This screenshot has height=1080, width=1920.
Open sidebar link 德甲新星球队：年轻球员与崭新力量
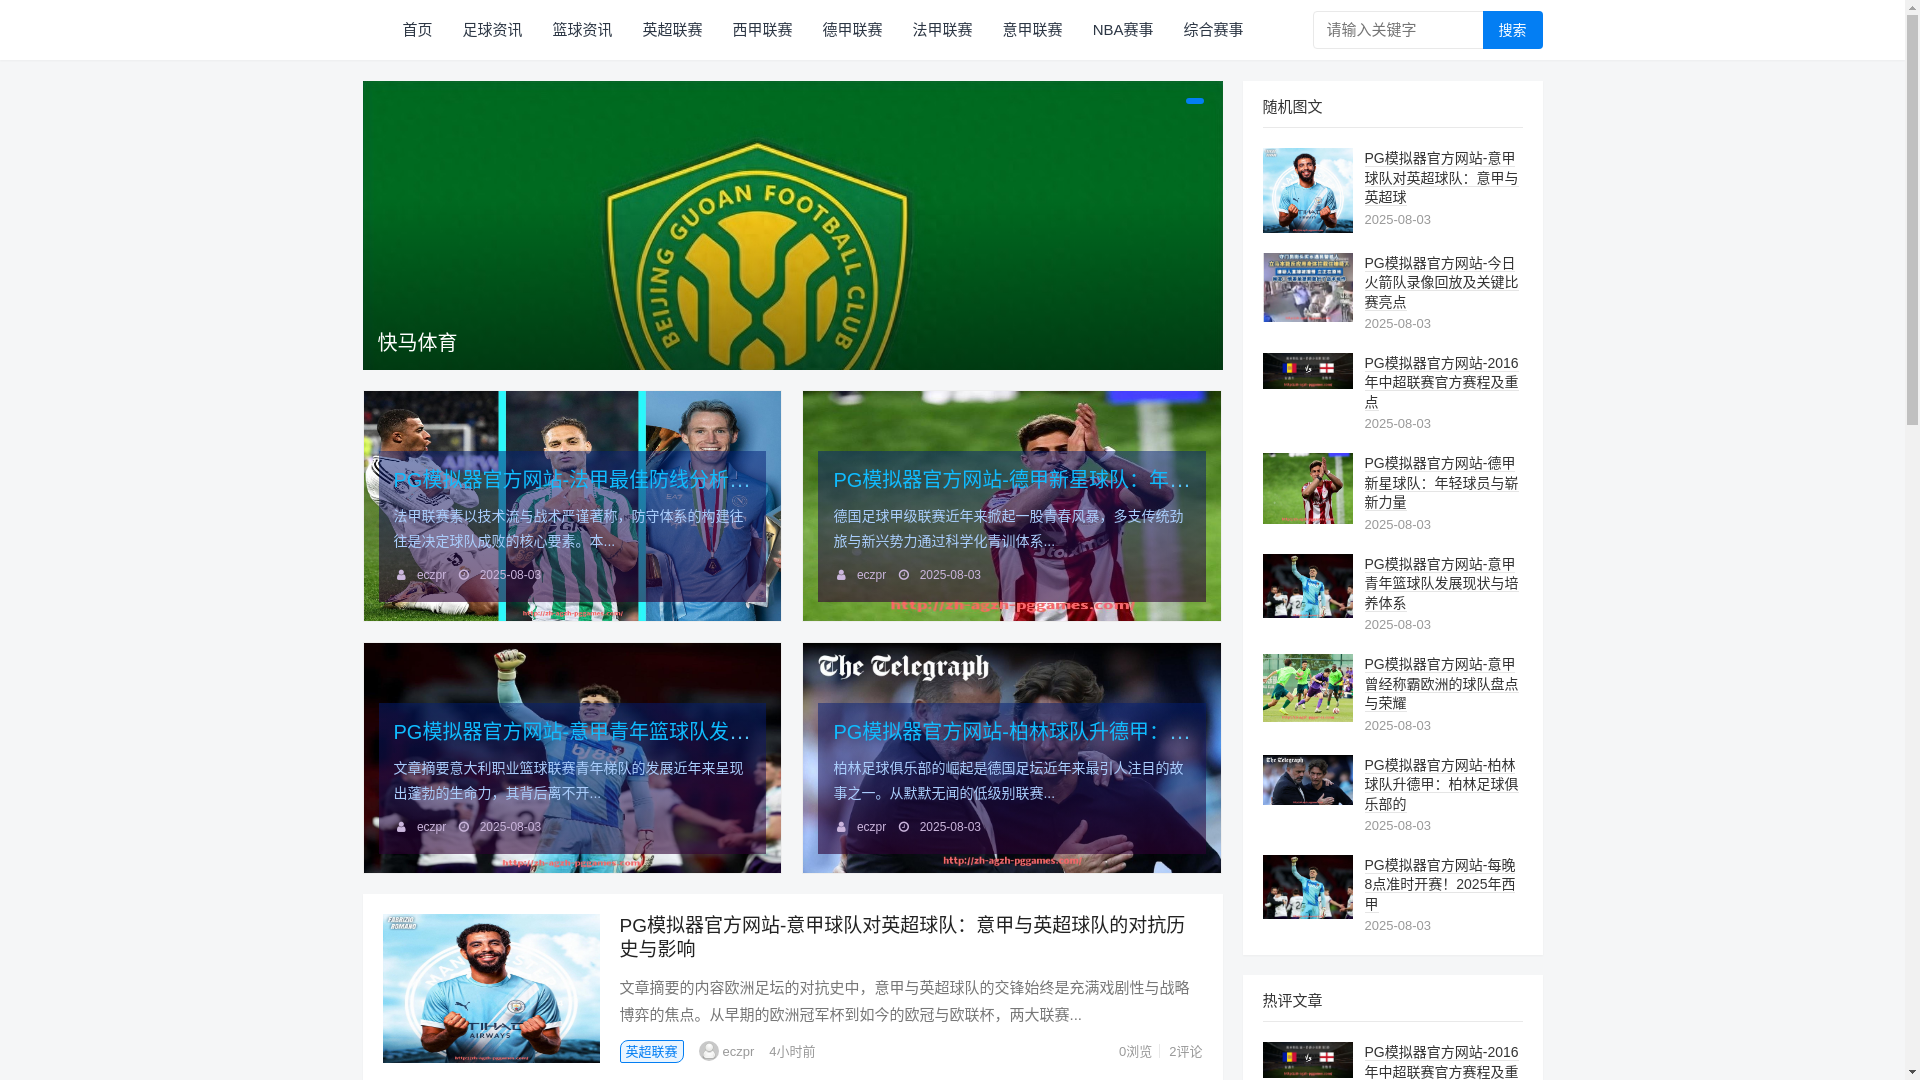tap(1441, 482)
